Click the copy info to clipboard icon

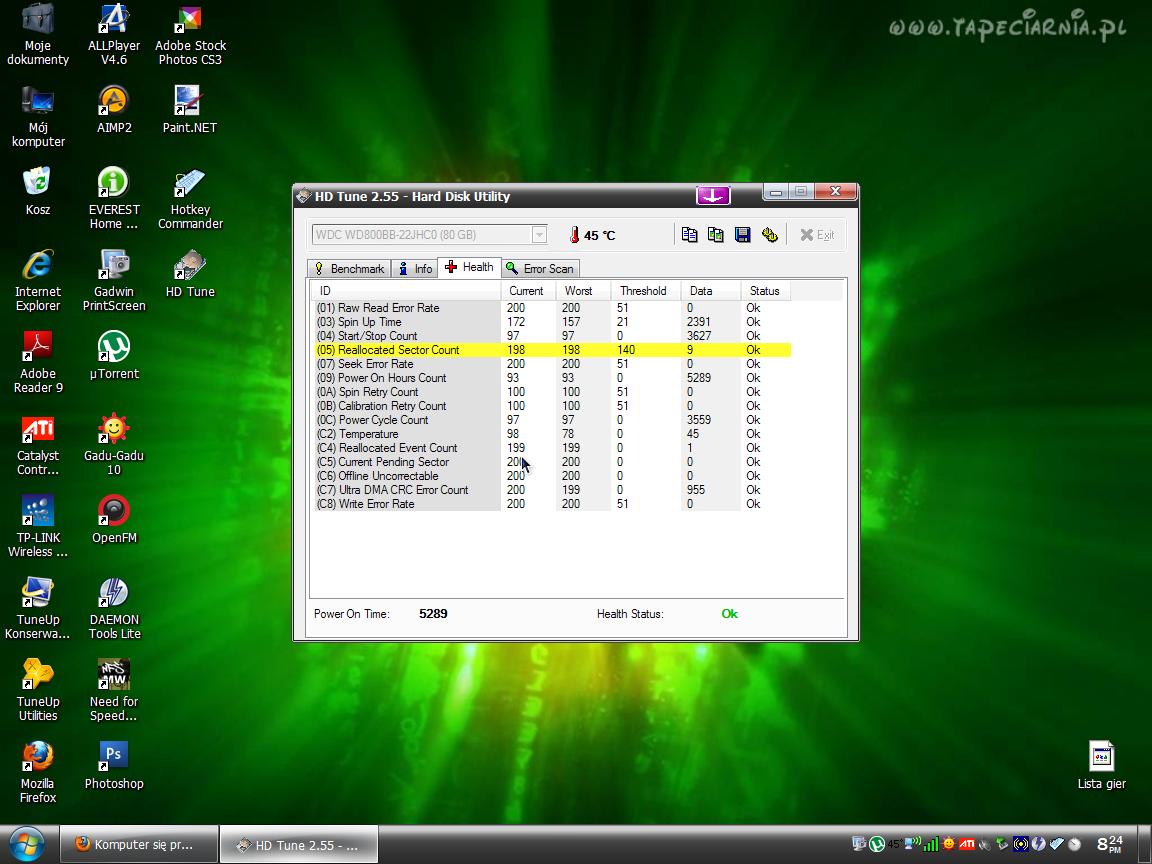click(x=689, y=235)
